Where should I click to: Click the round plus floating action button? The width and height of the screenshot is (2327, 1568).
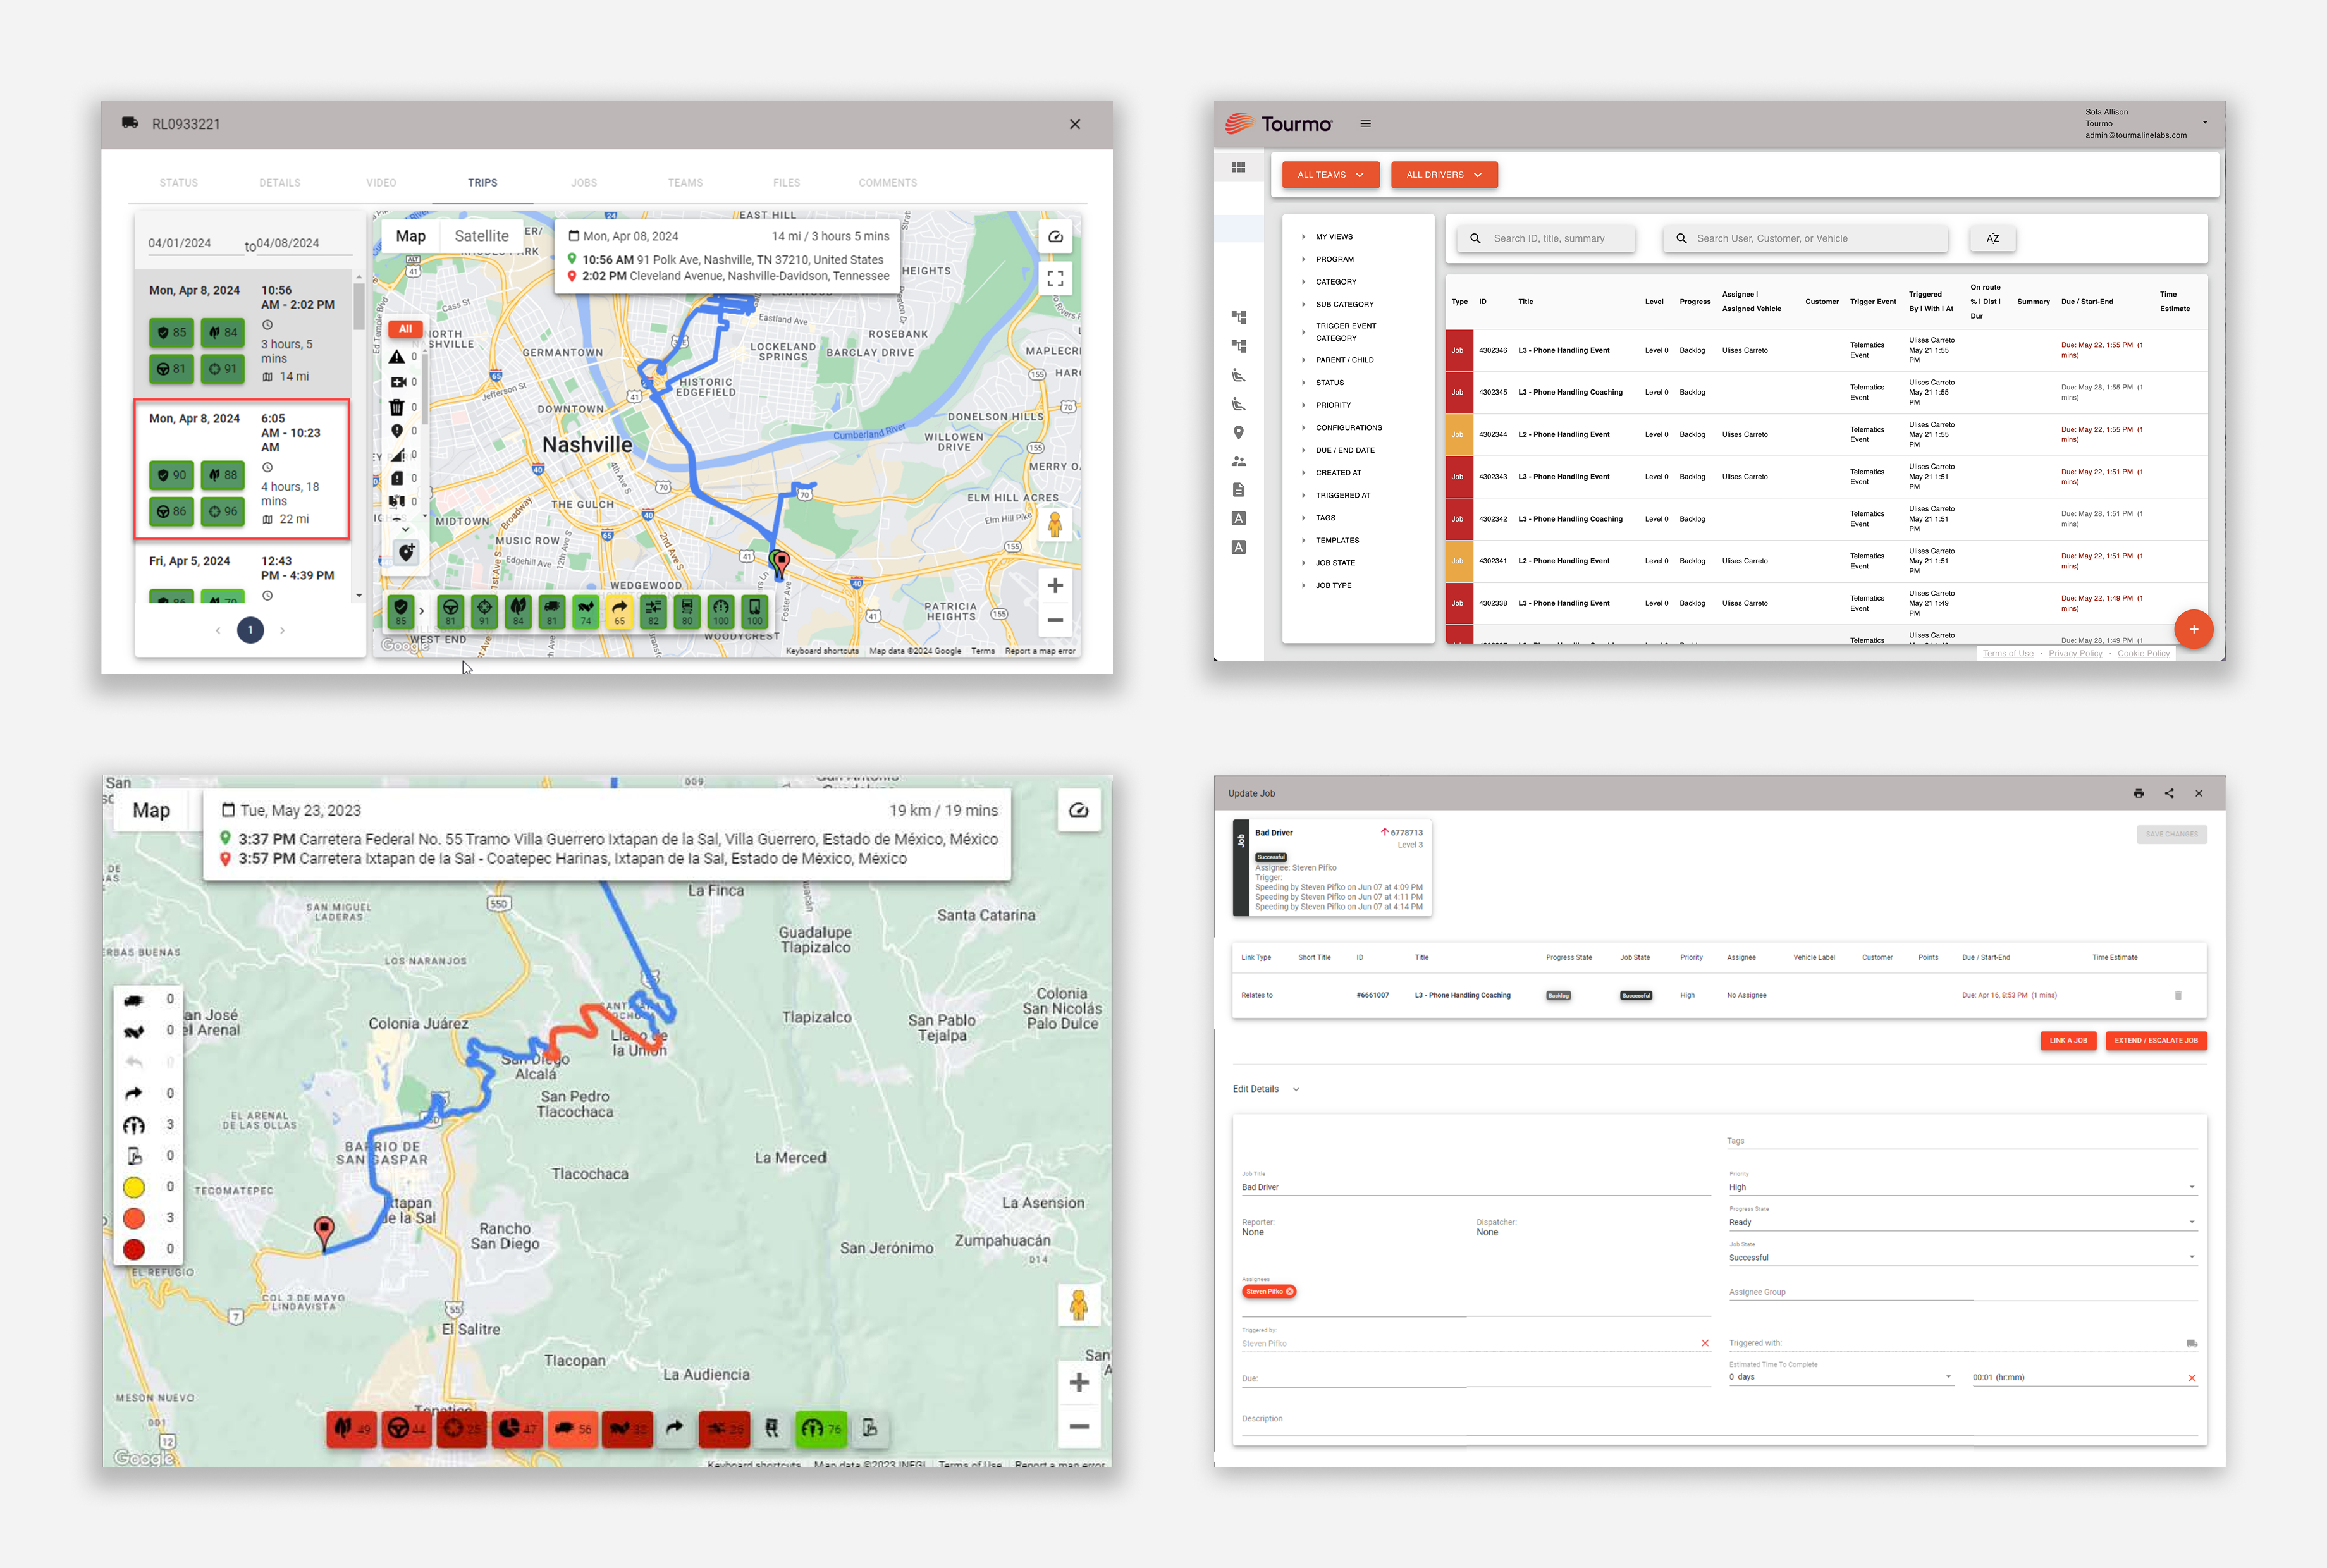[x=2193, y=629]
